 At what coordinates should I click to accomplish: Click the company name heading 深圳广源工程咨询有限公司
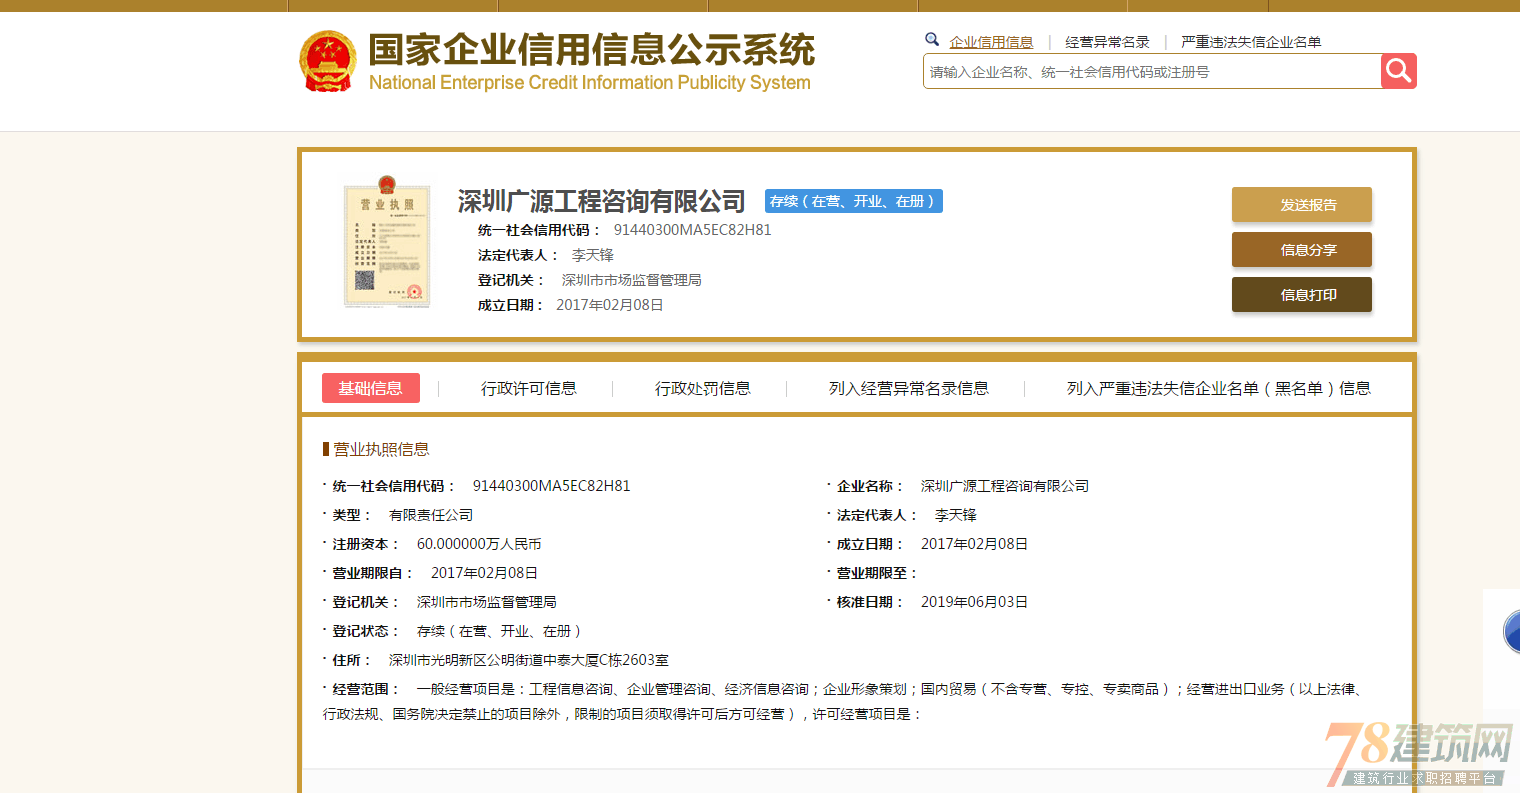pos(602,201)
